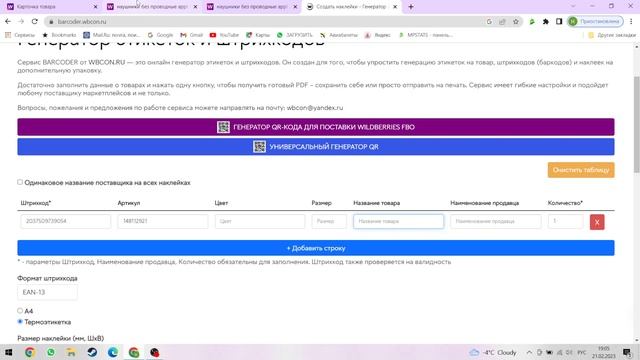Click the Артикул input field
Screen dimensions: 640x360
[162, 221]
